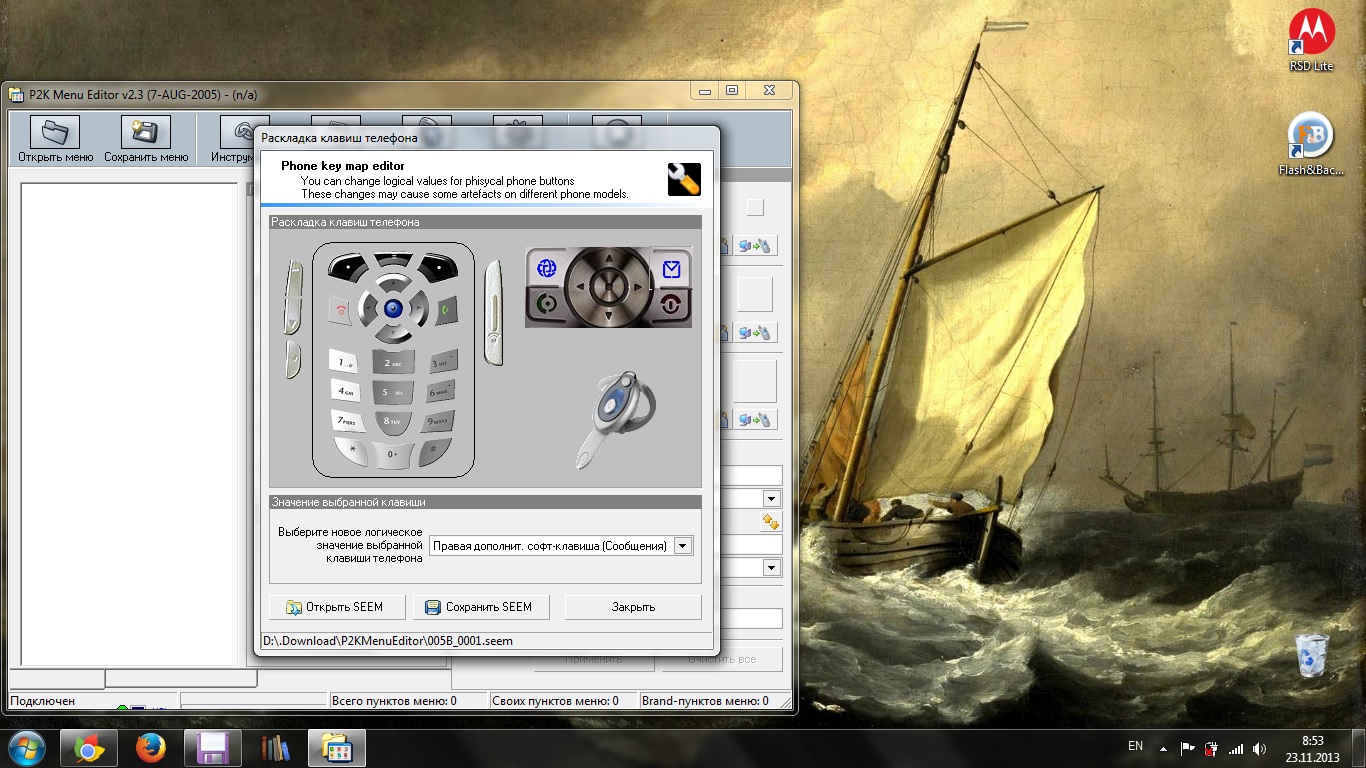Click the seem file path in dialog status bar
Screen dimensions: 1366x768
[388, 641]
